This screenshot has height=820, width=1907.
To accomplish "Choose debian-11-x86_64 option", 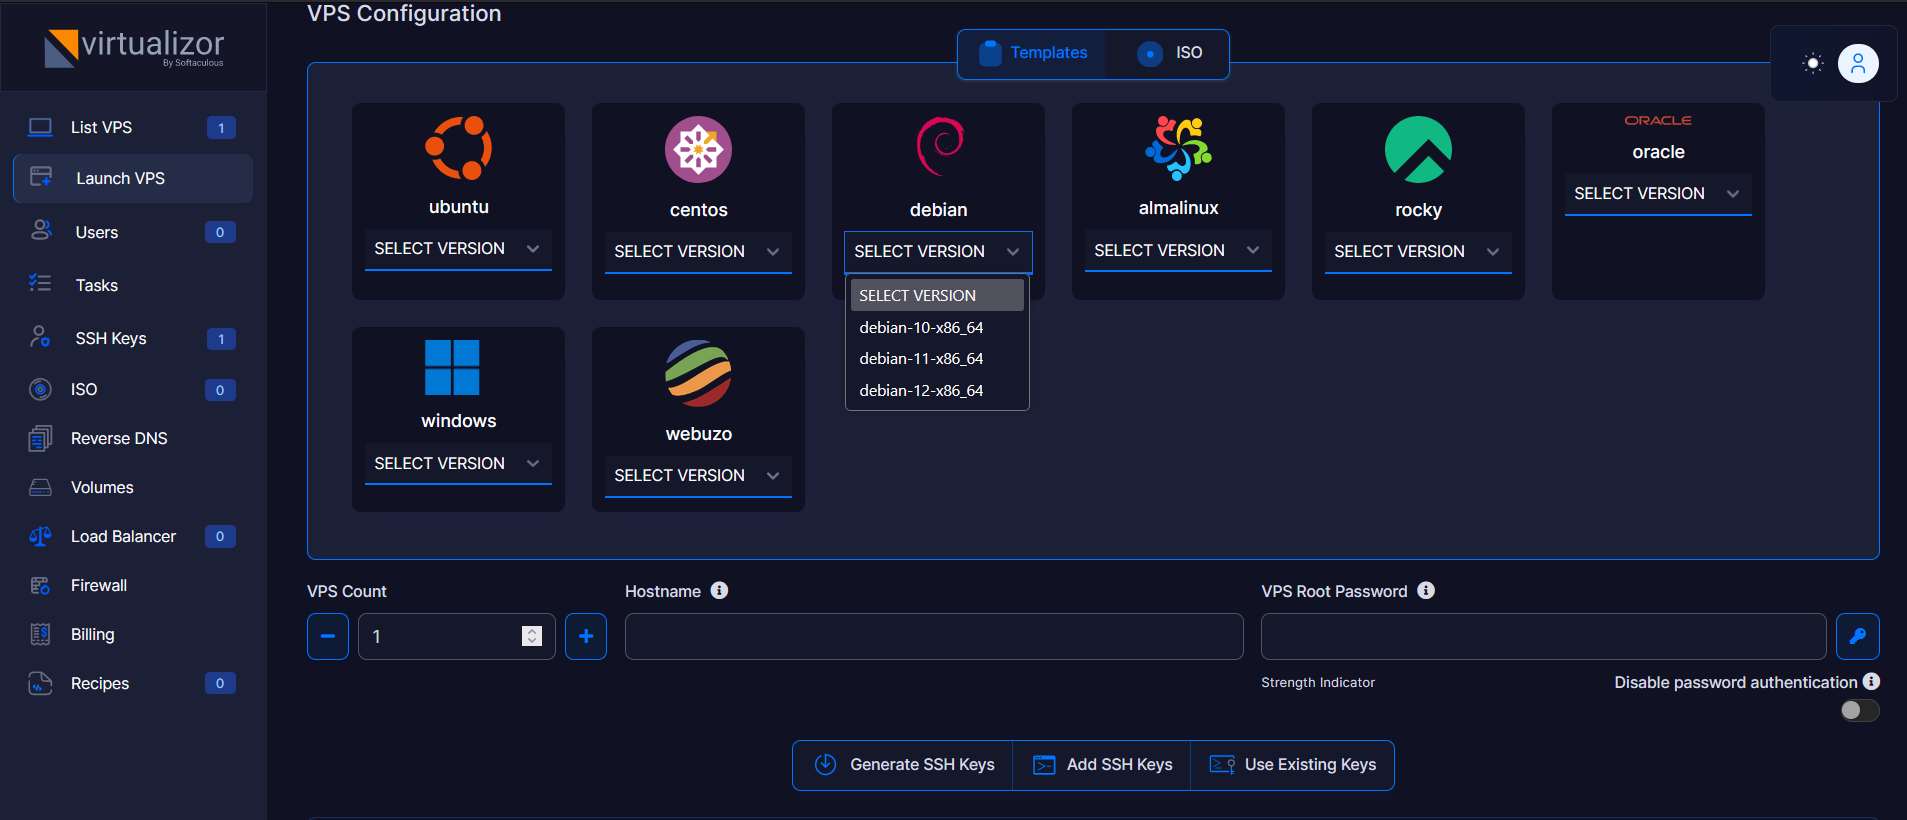I will [937, 358].
